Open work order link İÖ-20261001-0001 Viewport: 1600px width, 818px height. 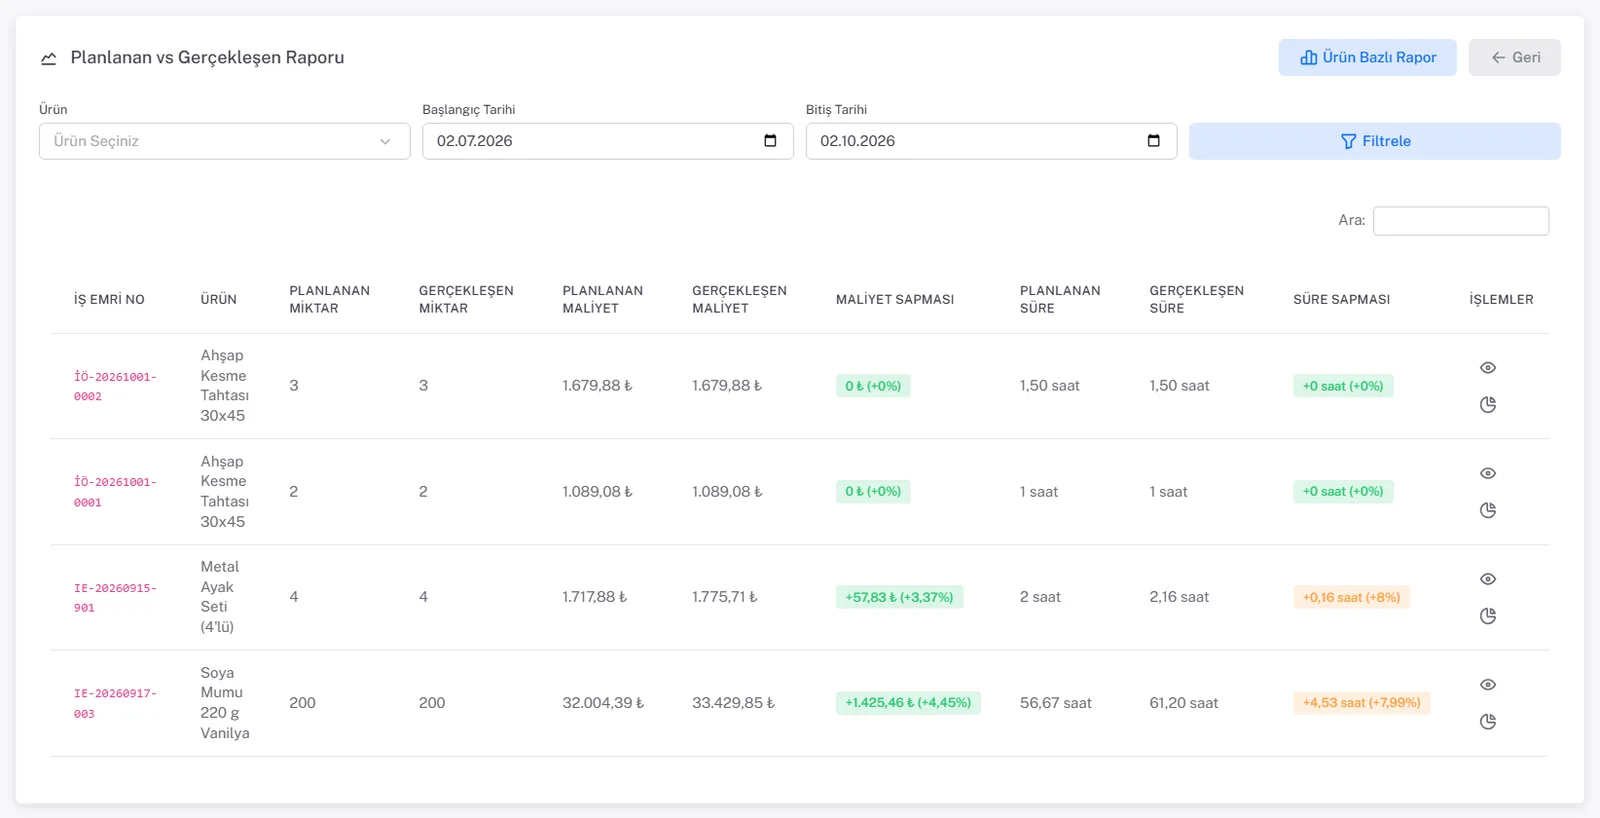(x=115, y=492)
